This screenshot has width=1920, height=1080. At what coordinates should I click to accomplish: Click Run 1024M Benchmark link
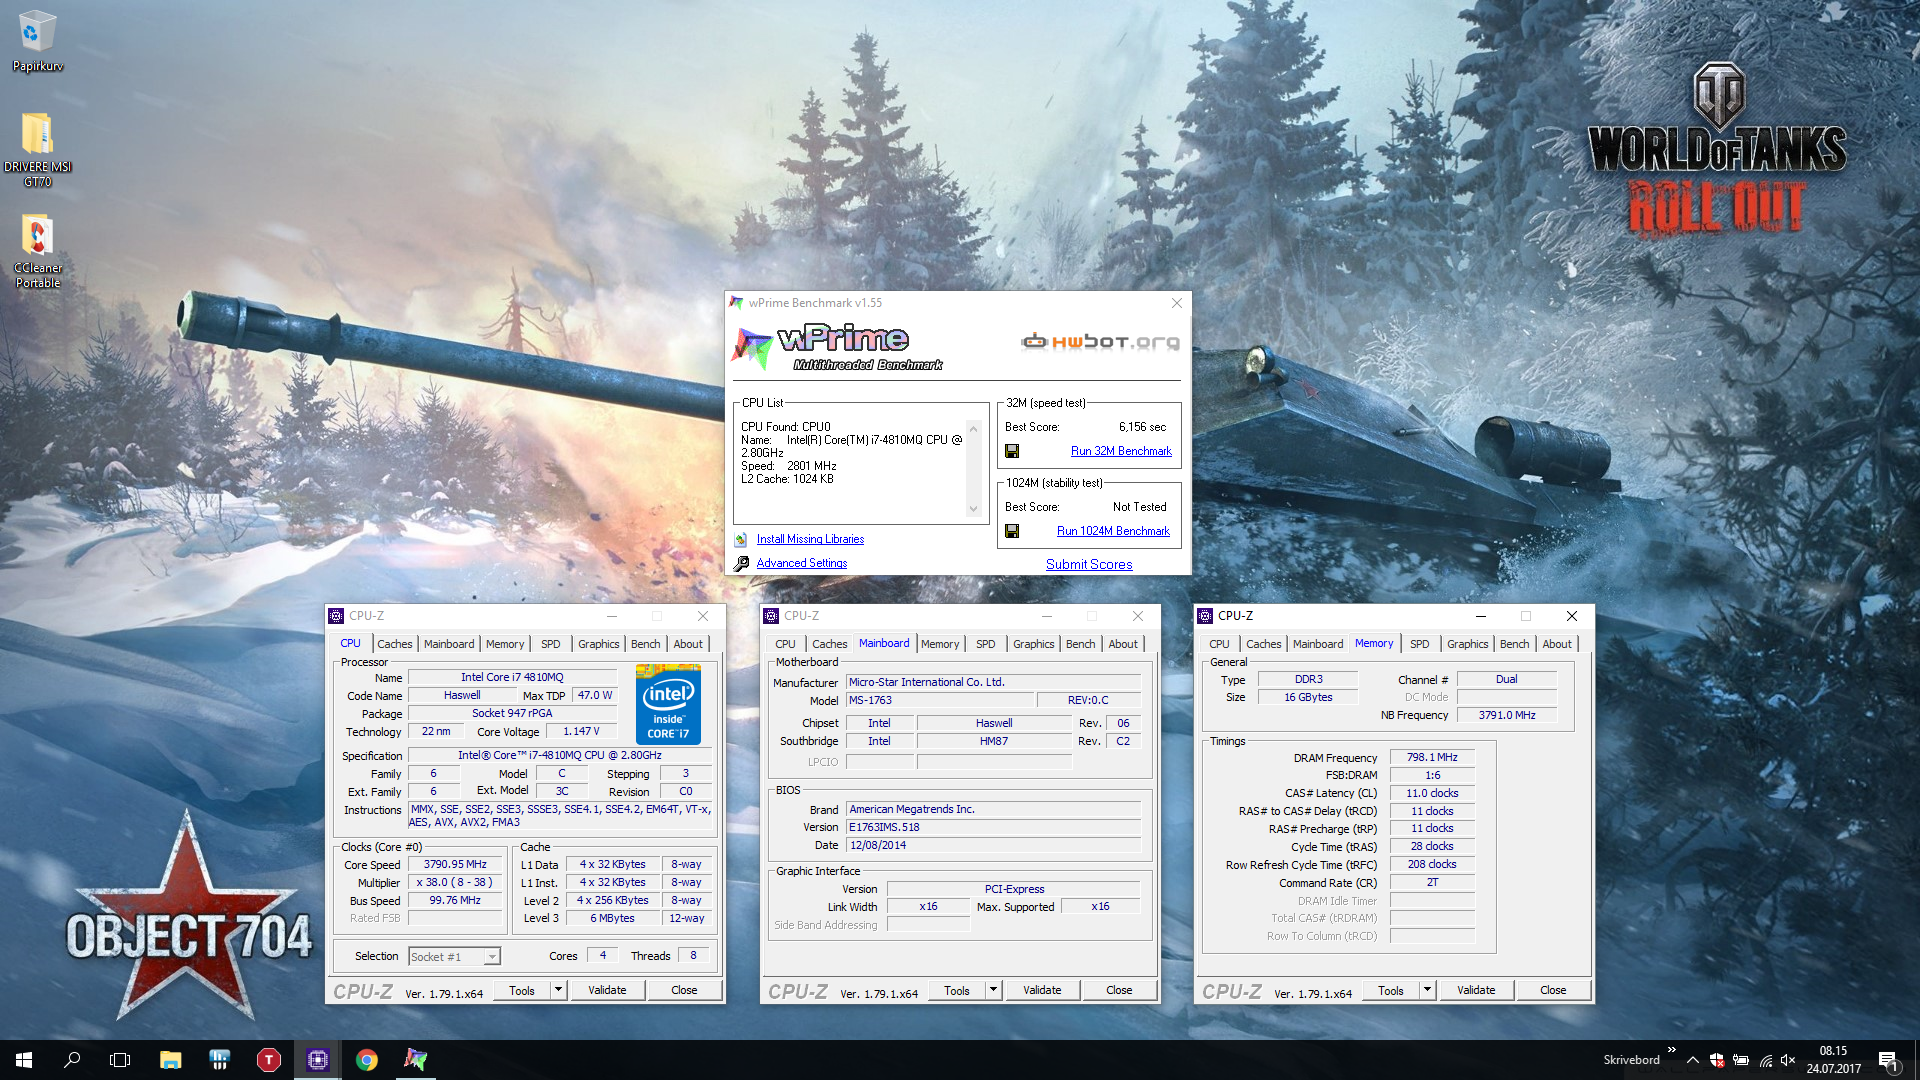coord(1113,531)
